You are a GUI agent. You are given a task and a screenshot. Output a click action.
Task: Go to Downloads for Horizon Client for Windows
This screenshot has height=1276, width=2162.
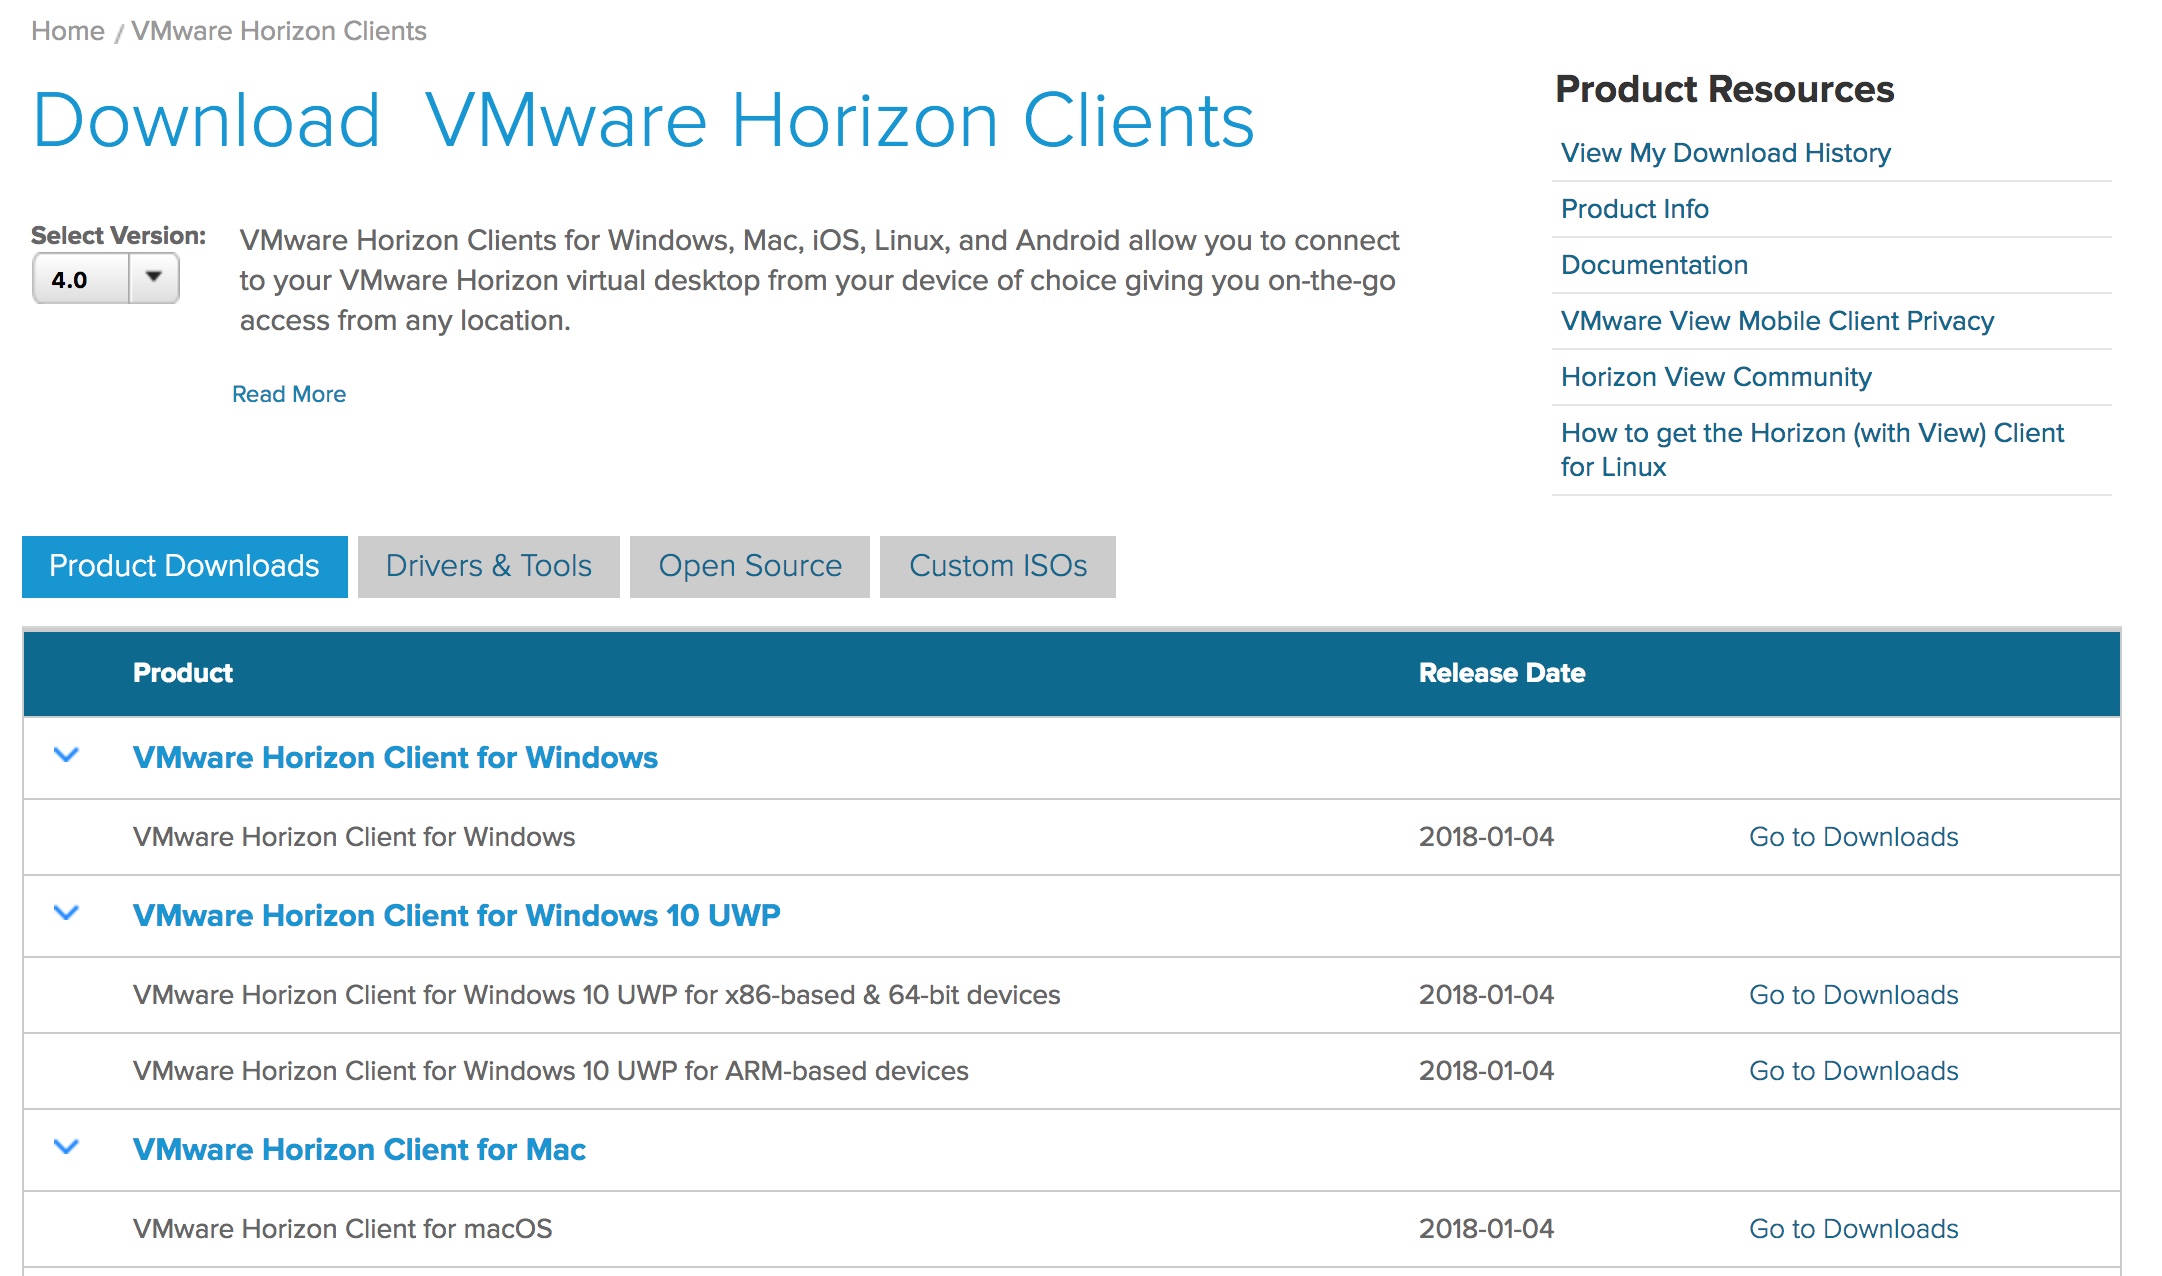coord(1853,837)
